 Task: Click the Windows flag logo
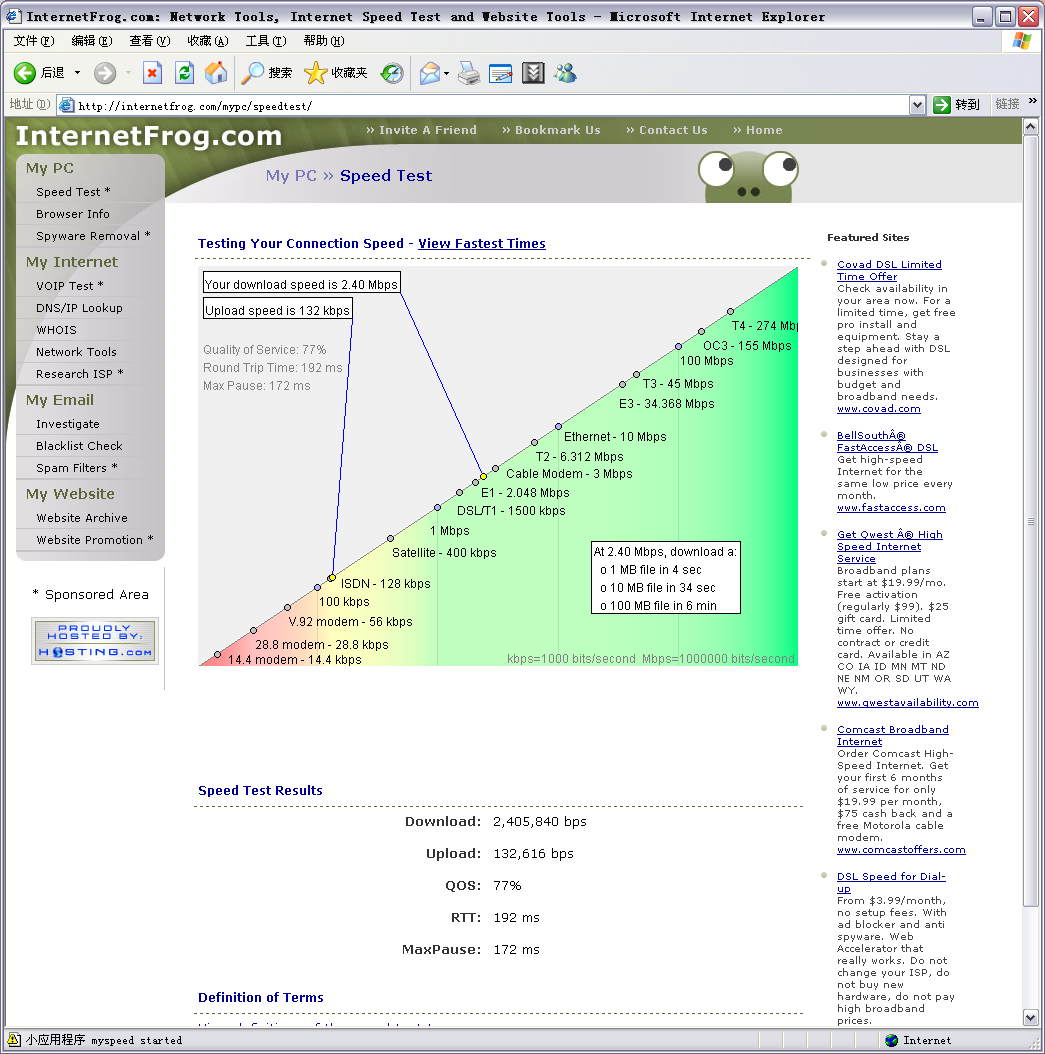tap(1021, 41)
